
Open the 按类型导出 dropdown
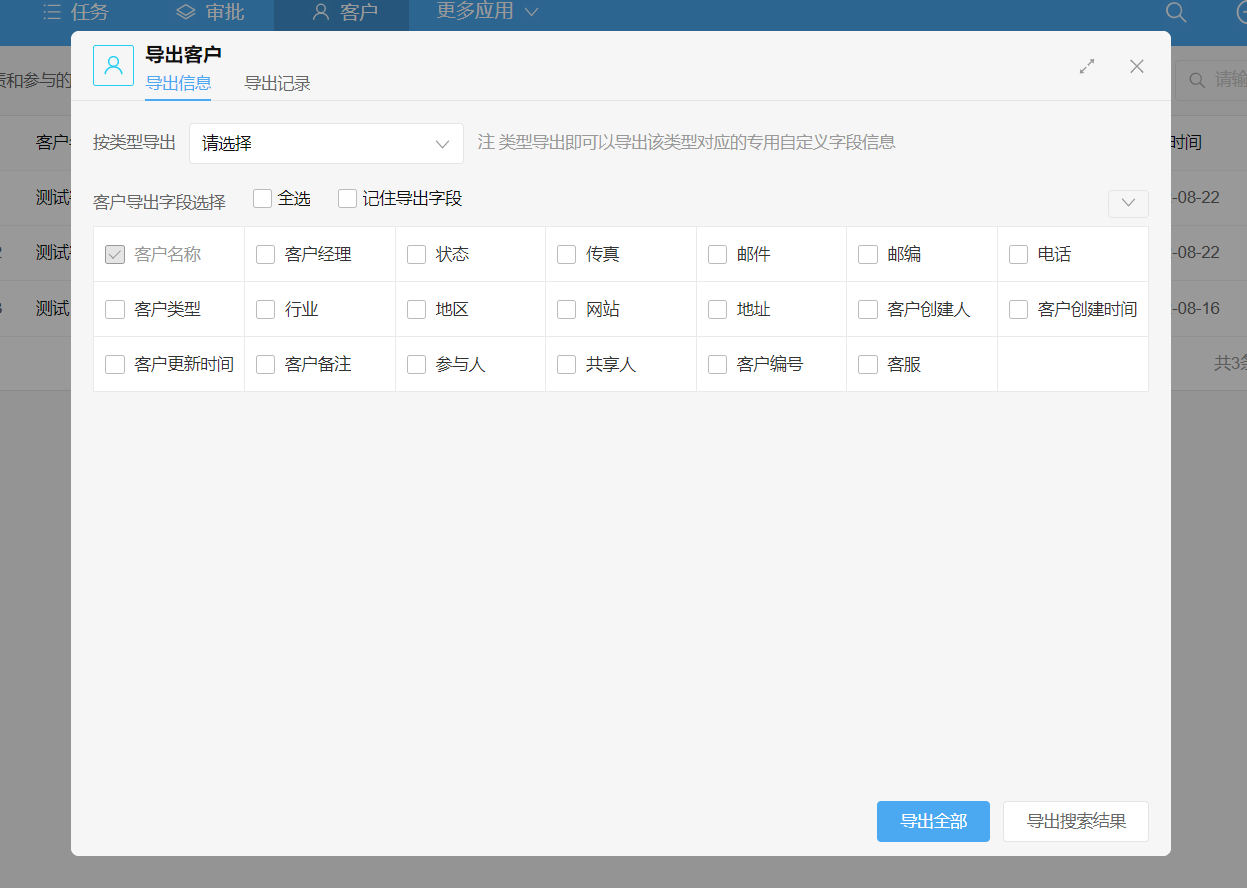coord(326,144)
